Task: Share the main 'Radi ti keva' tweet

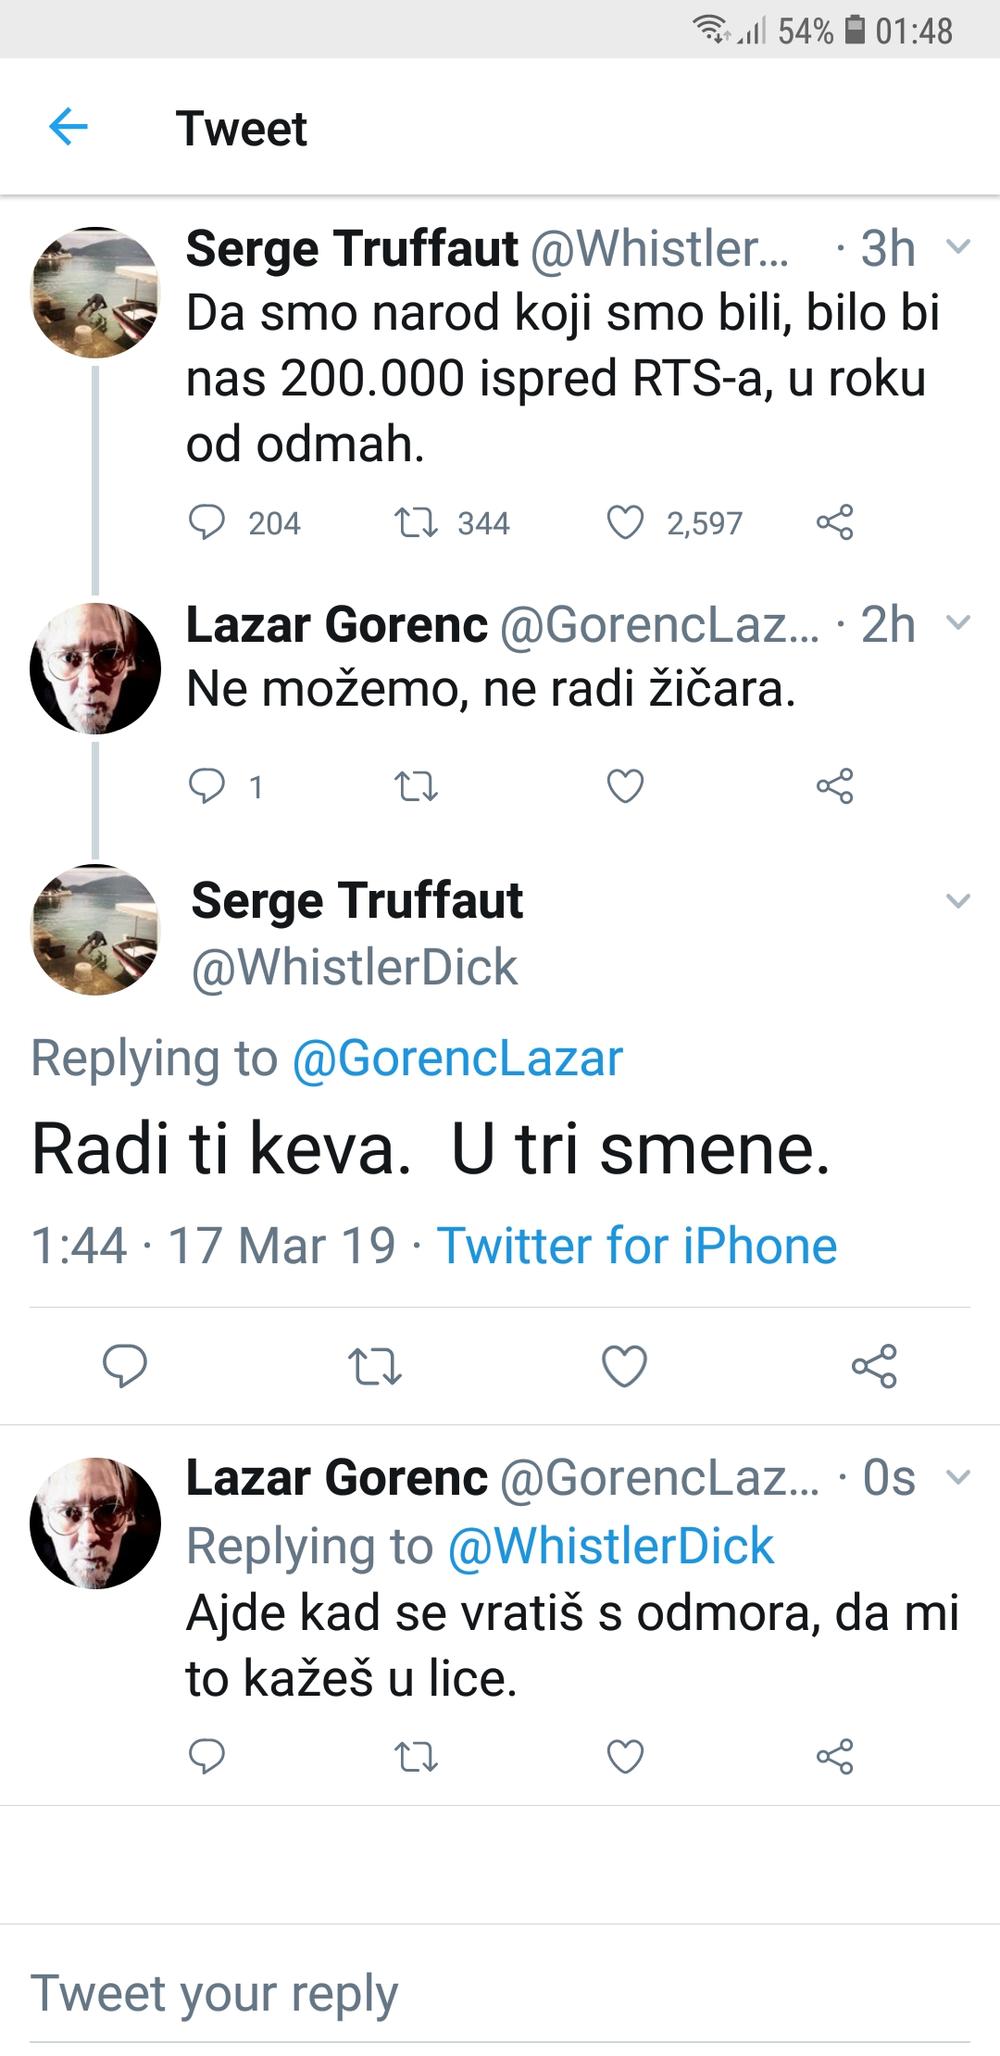Action: [875, 1366]
